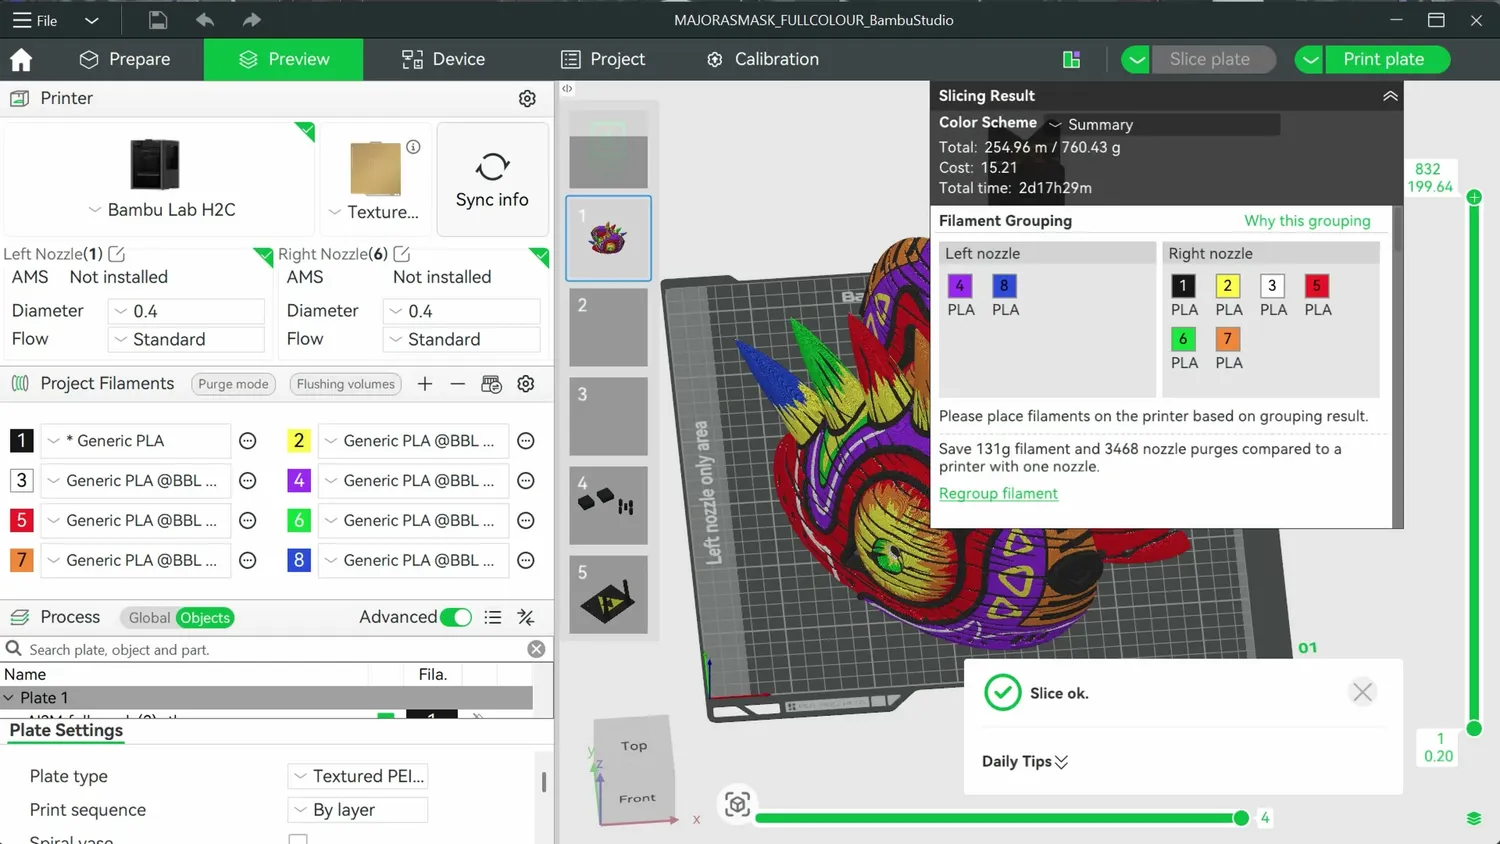Open printer settings gear icon
1500x844 pixels.
click(x=527, y=98)
